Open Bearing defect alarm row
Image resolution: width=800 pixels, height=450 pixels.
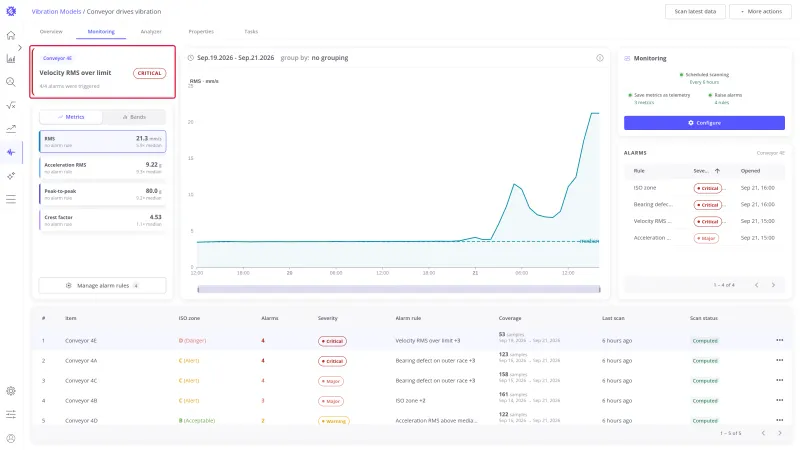704,205
